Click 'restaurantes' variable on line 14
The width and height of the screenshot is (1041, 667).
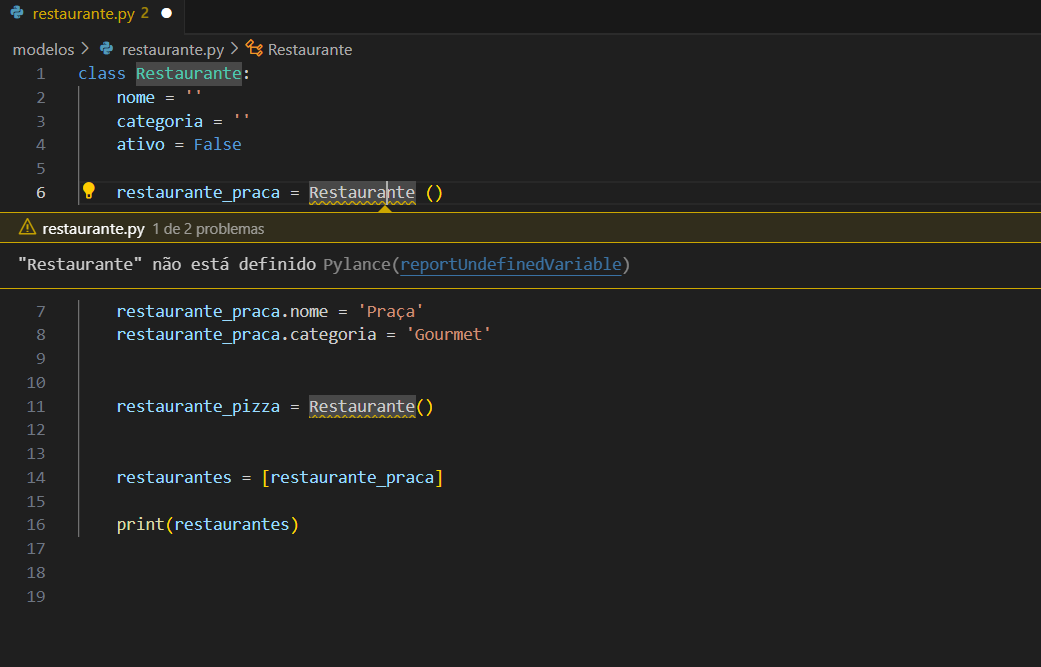174,477
